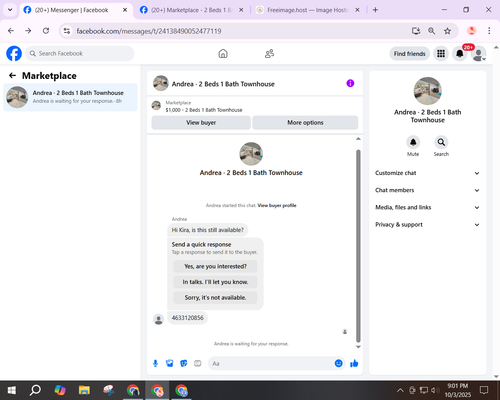The width and height of the screenshot is (500, 400).
Task: Click the attach photo icon in composer
Action: [x=170, y=363]
